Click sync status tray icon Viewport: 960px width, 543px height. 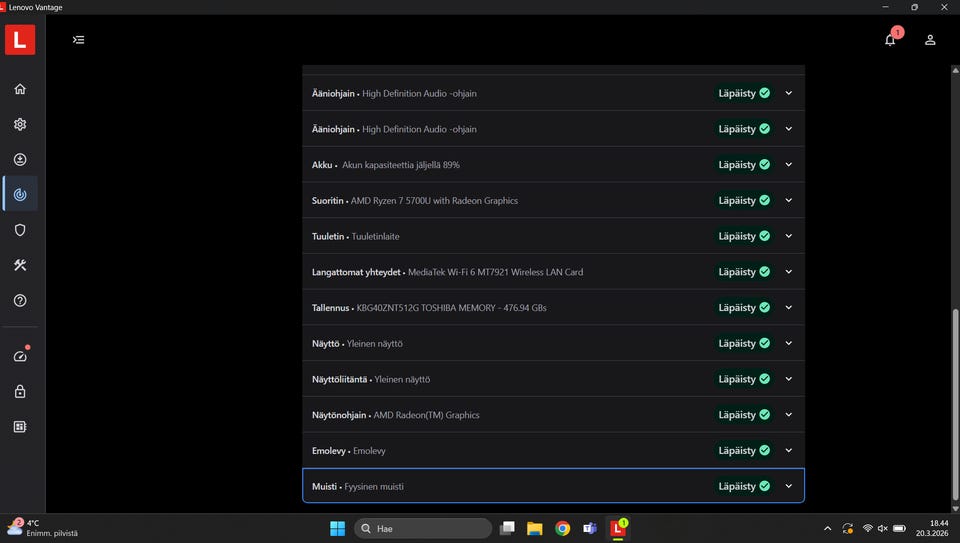pos(847,528)
